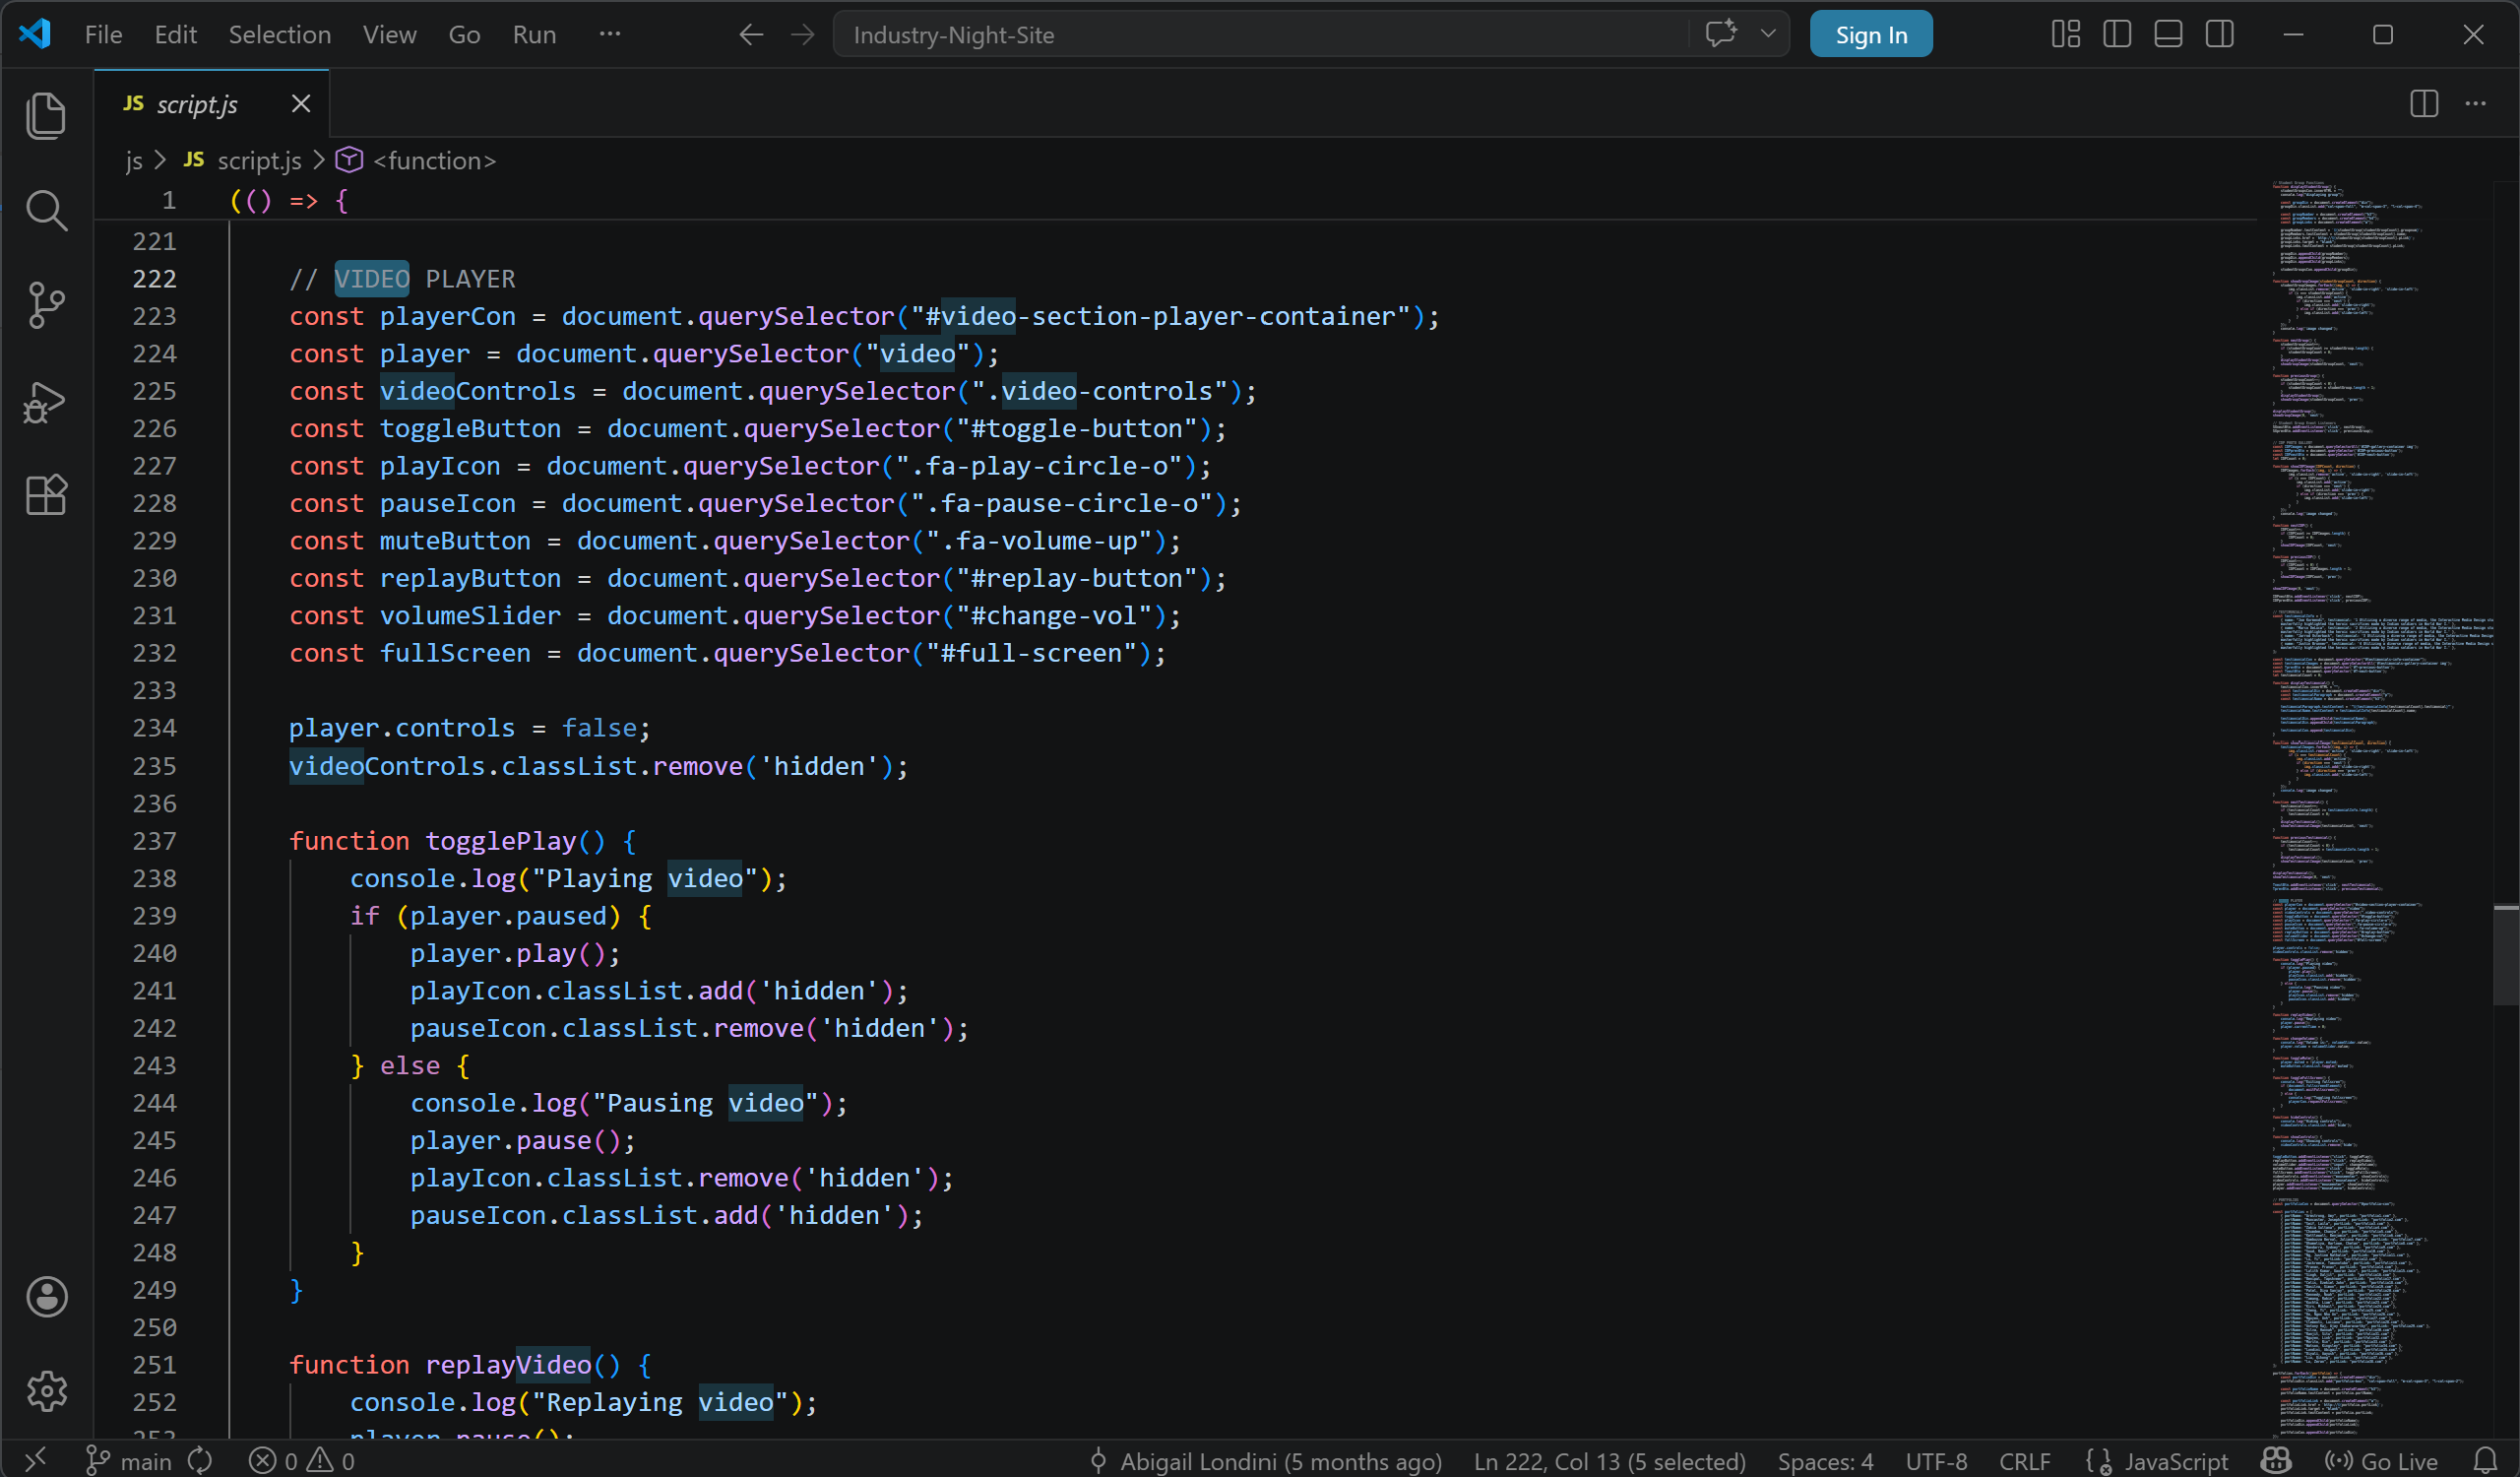Open the title bar overflow menu dots

click(610, 34)
